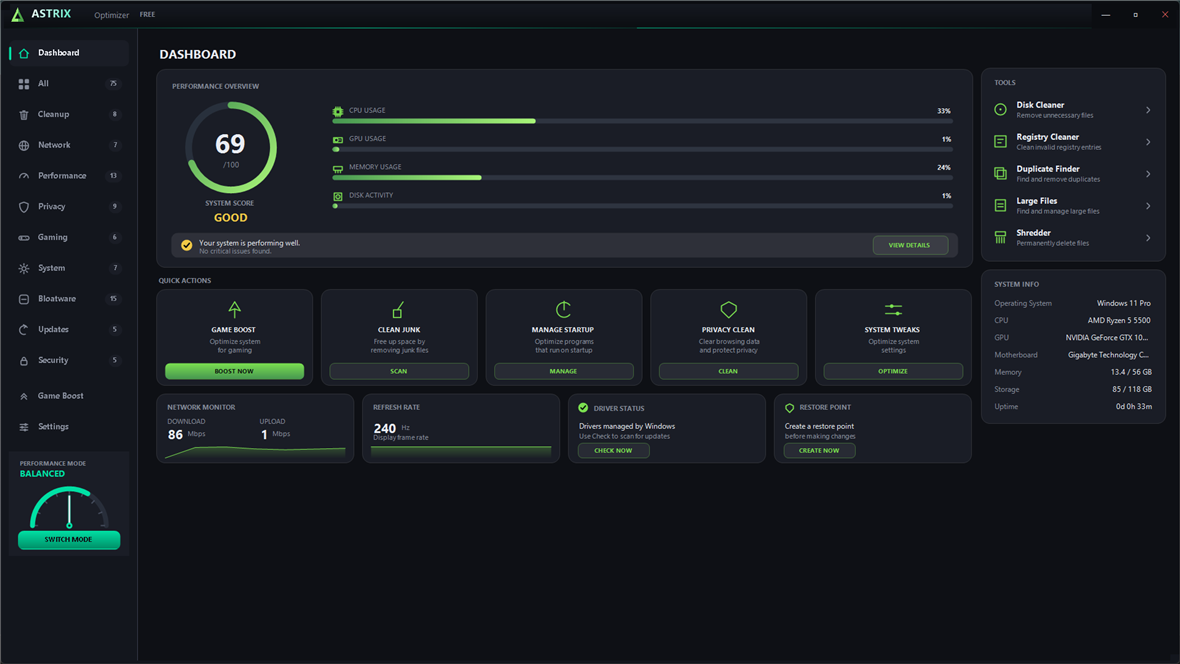Click the Manage startup button
Screen dimensions: 1180x664
[564, 371]
